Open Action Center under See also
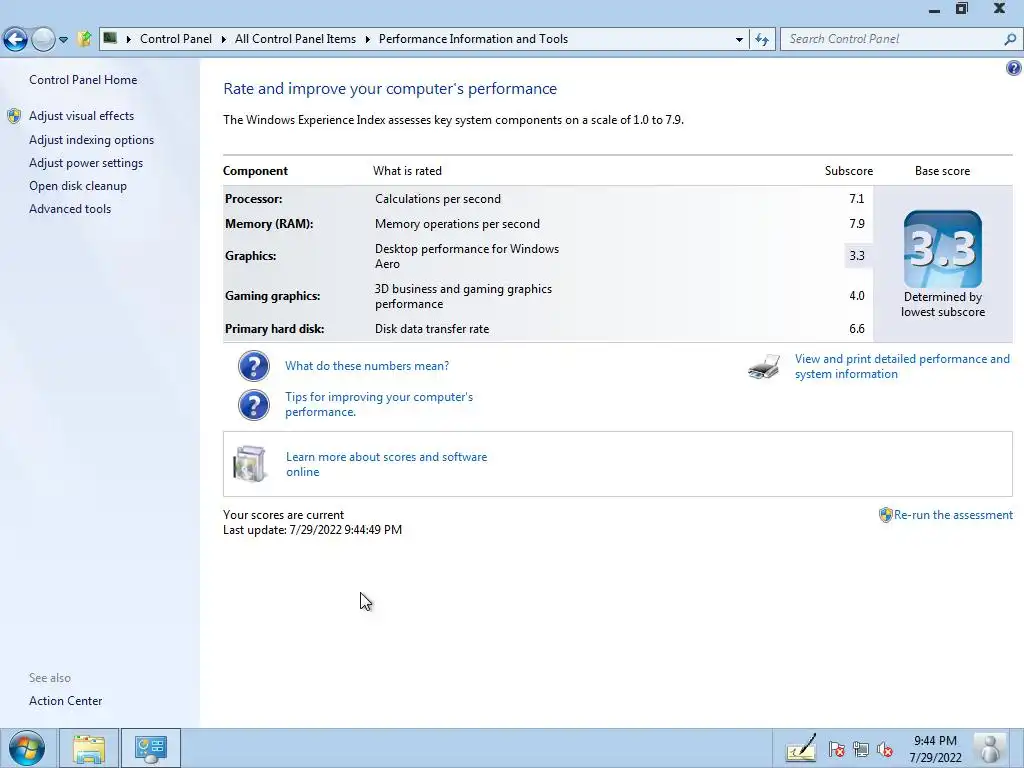Viewport: 1024px width, 768px height. coord(65,701)
